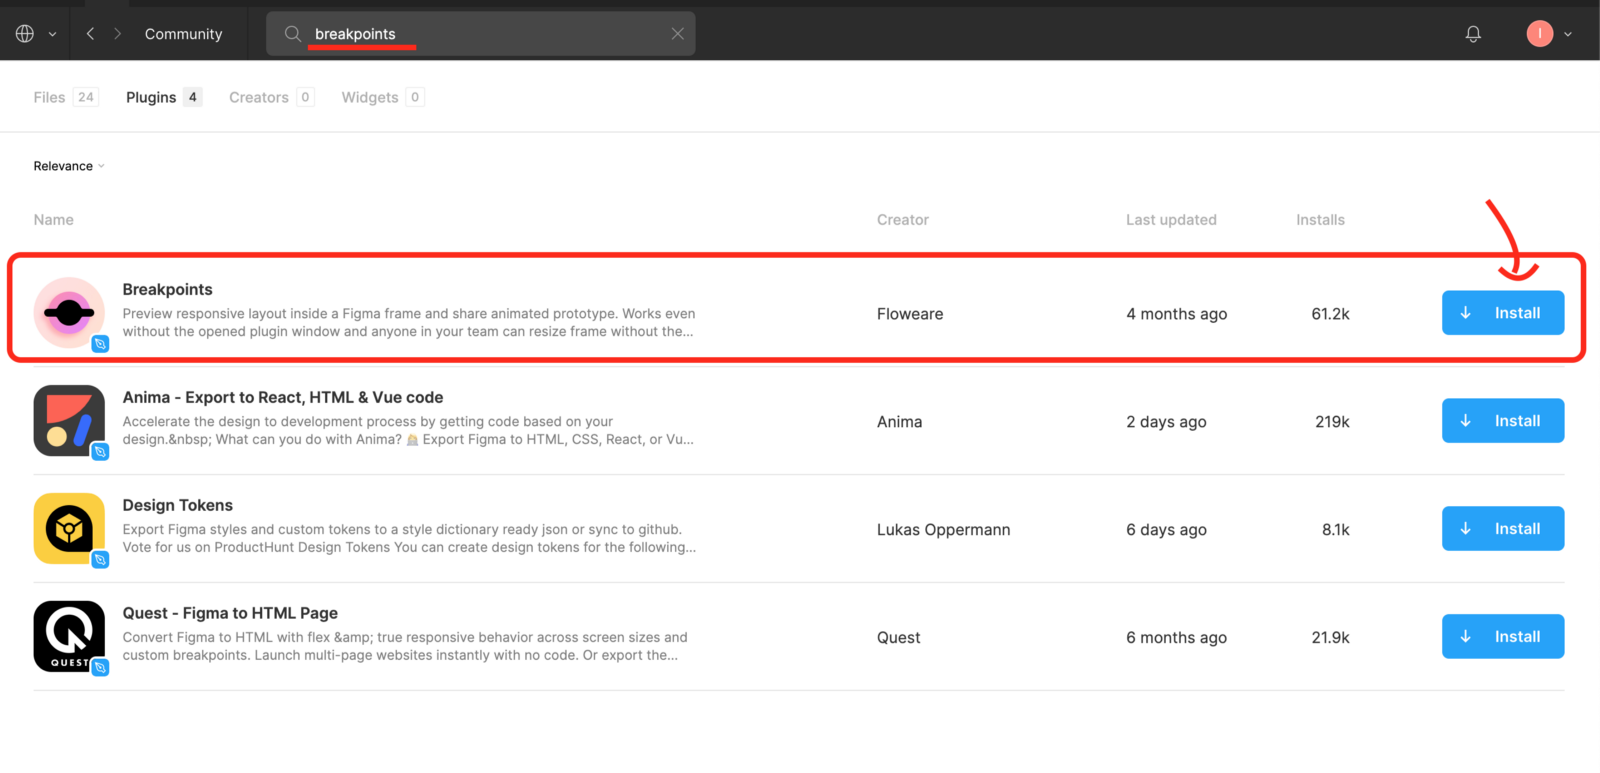Install the Breakpoints plugin
The width and height of the screenshot is (1600, 773).
1503,313
